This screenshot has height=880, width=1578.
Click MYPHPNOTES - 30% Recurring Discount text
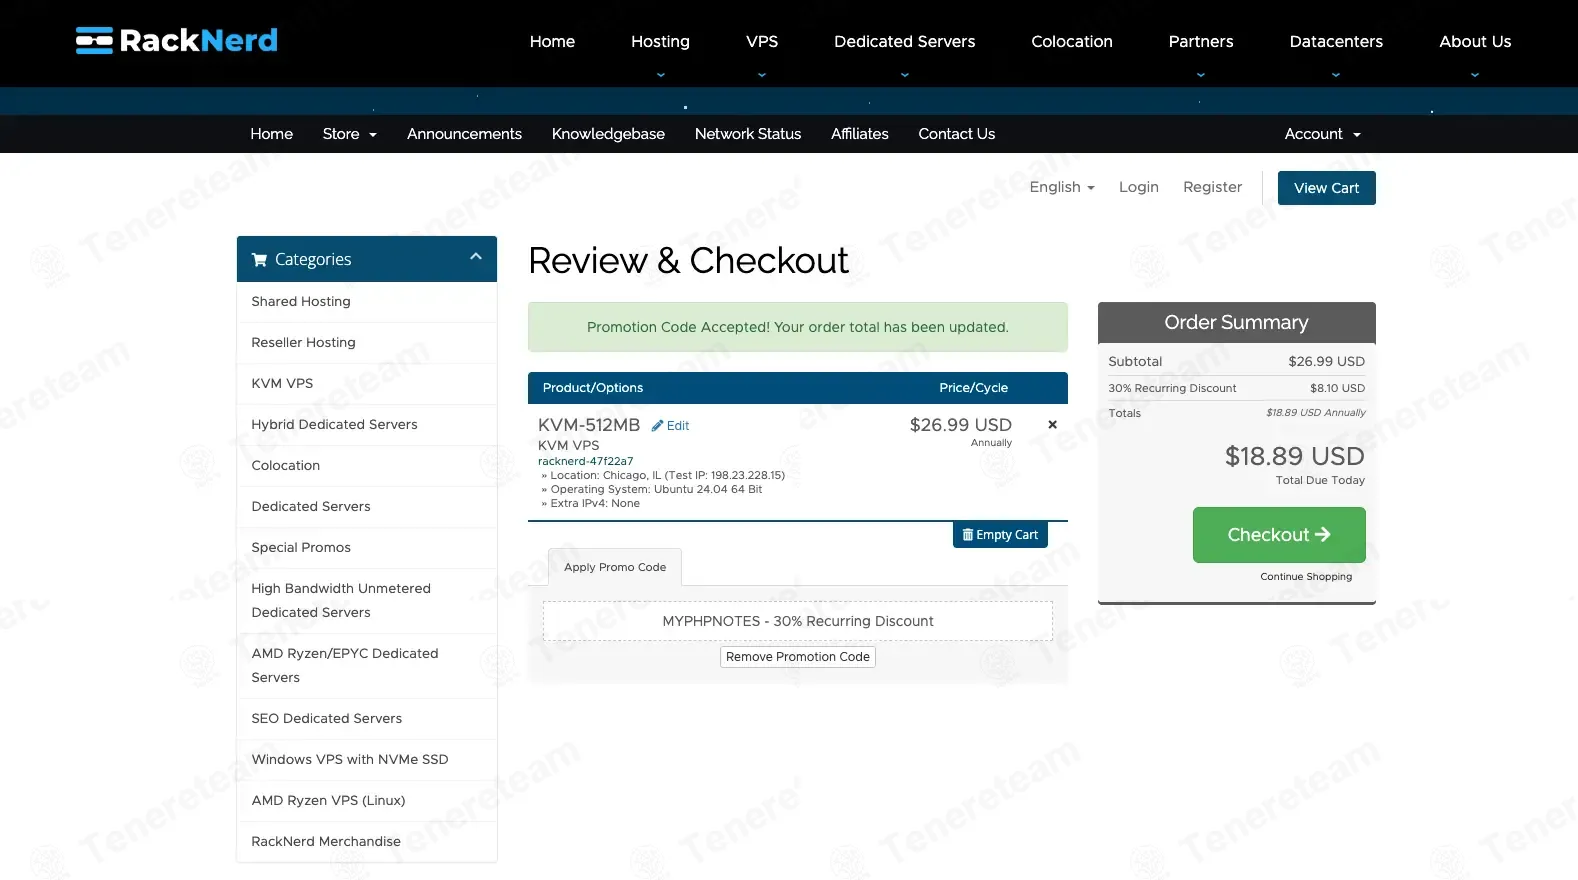[797, 621]
